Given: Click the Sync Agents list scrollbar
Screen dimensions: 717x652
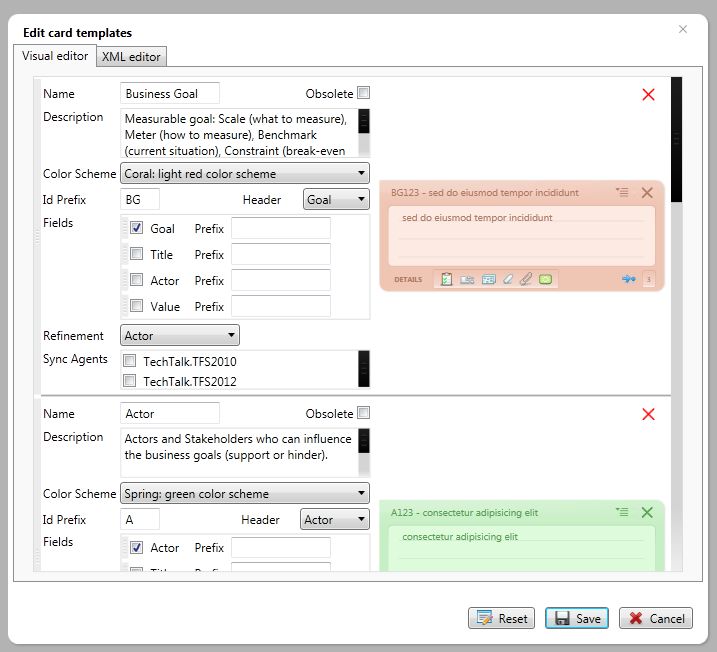Looking at the screenshot, I should 364,369.
